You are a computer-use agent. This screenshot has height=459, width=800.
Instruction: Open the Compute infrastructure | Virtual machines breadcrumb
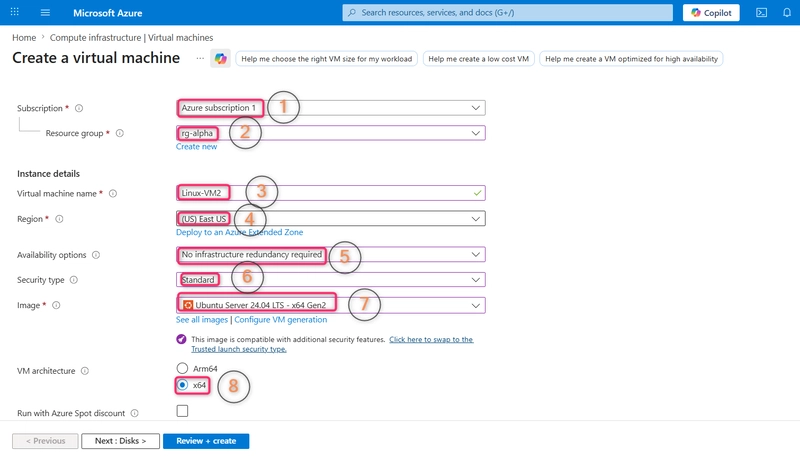131,38
